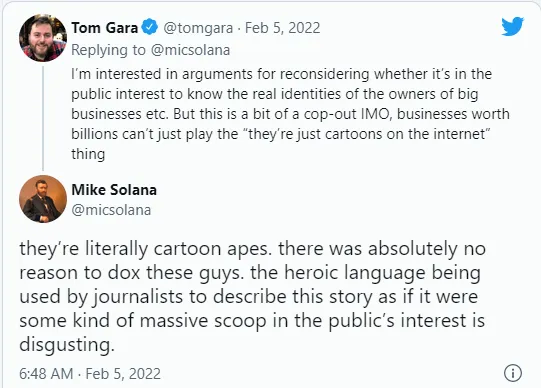The height and width of the screenshot is (388, 541).
Task: Click Mike Solana's tweet text about cartoon apes
Action: tap(253, 296)
